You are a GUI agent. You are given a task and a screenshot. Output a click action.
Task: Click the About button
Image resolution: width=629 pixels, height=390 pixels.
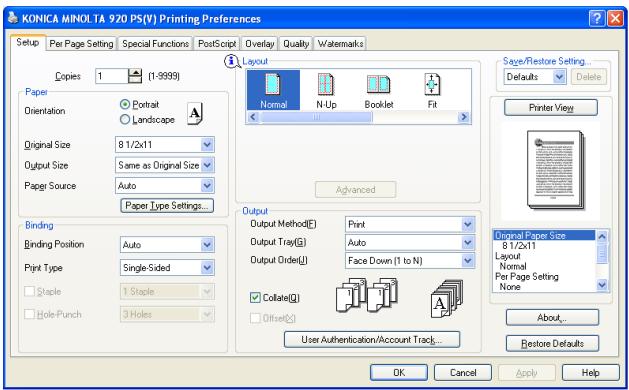(x=552, y=317)
